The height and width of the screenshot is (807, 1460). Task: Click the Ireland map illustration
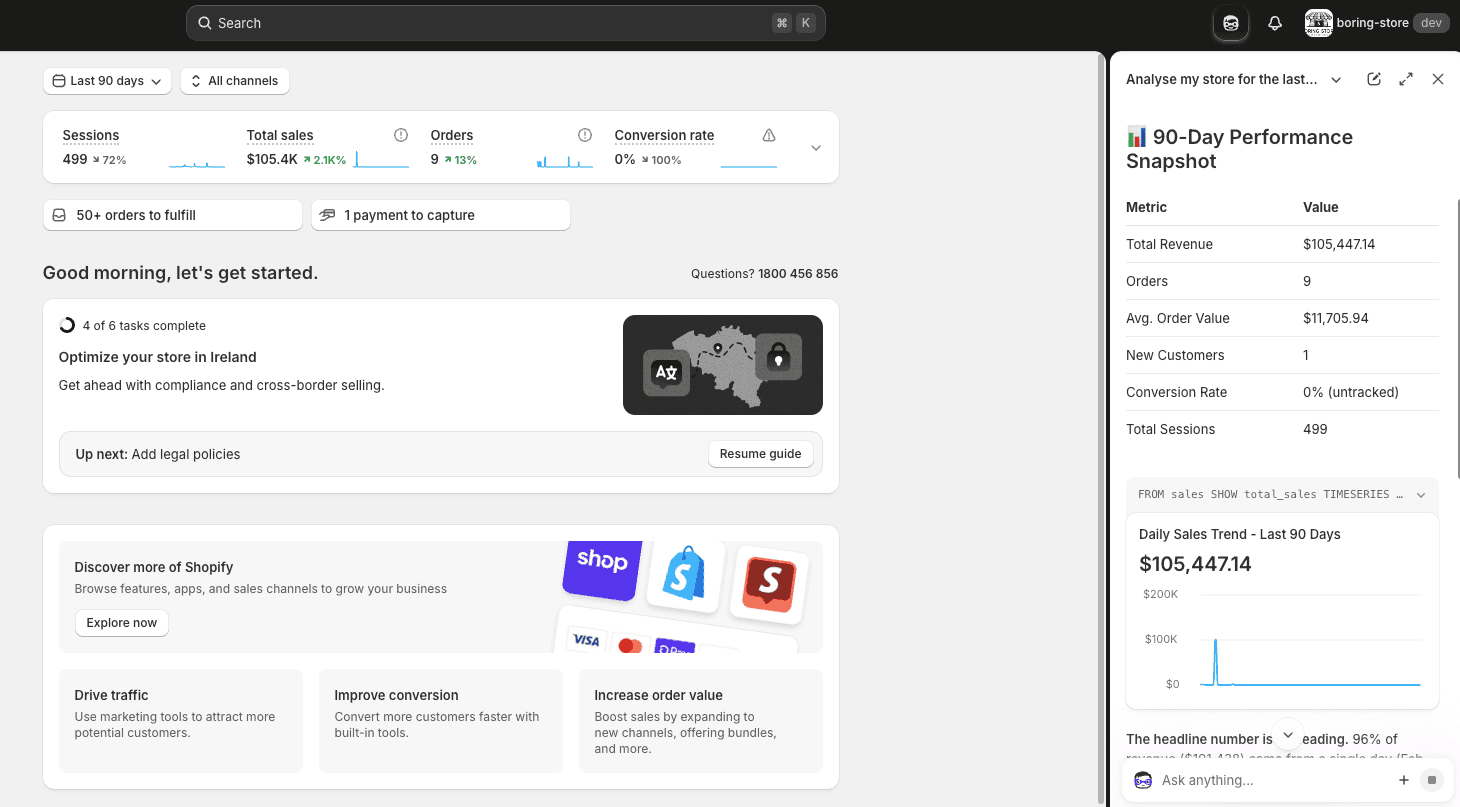coord(723,365)
